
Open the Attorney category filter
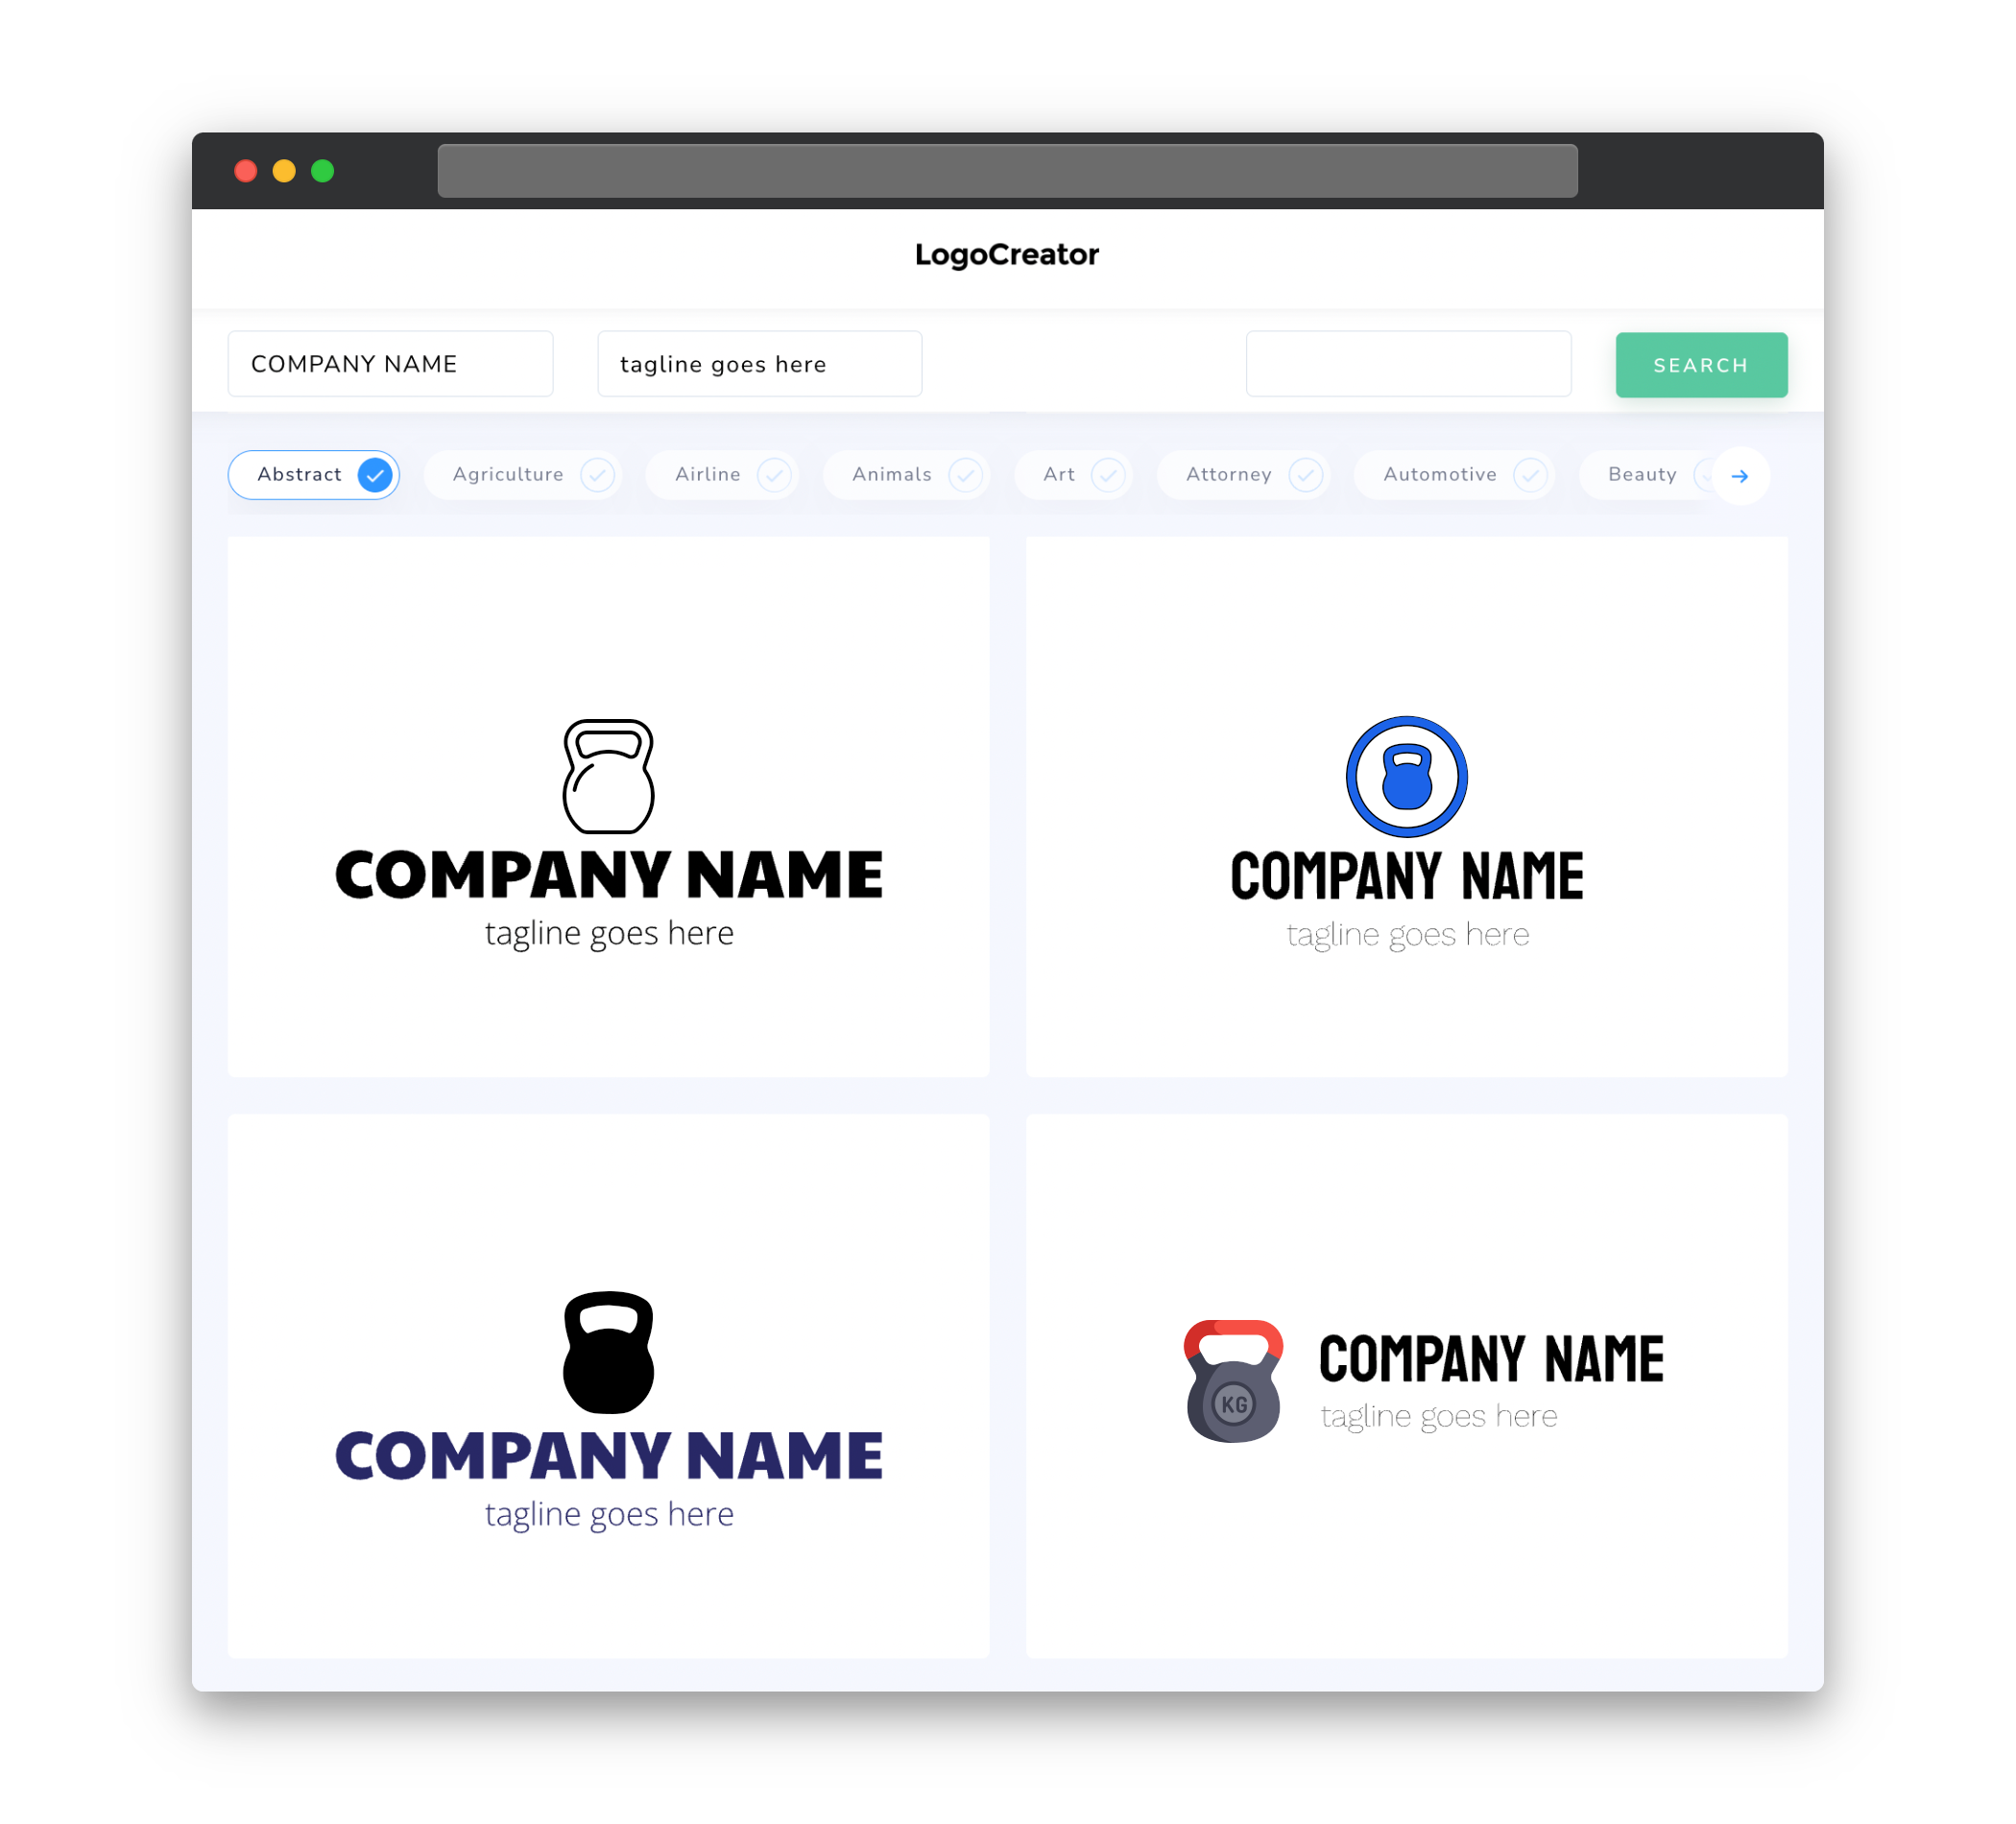click(x=1247, y=474)
